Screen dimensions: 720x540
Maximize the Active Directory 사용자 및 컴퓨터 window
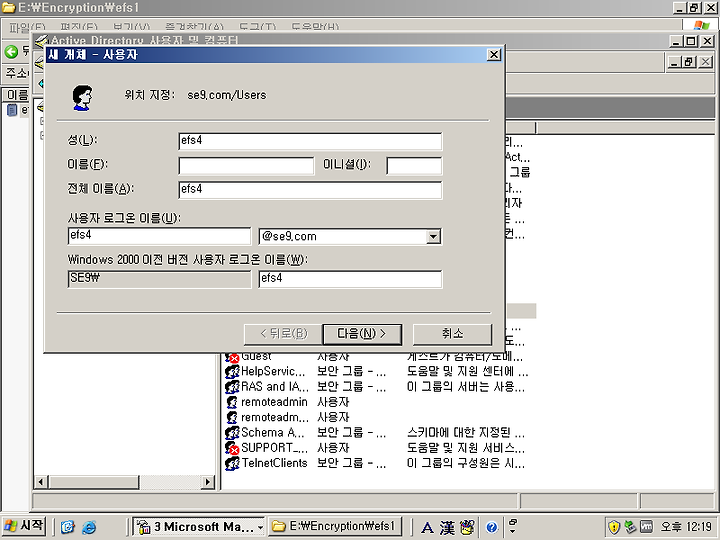691,41
